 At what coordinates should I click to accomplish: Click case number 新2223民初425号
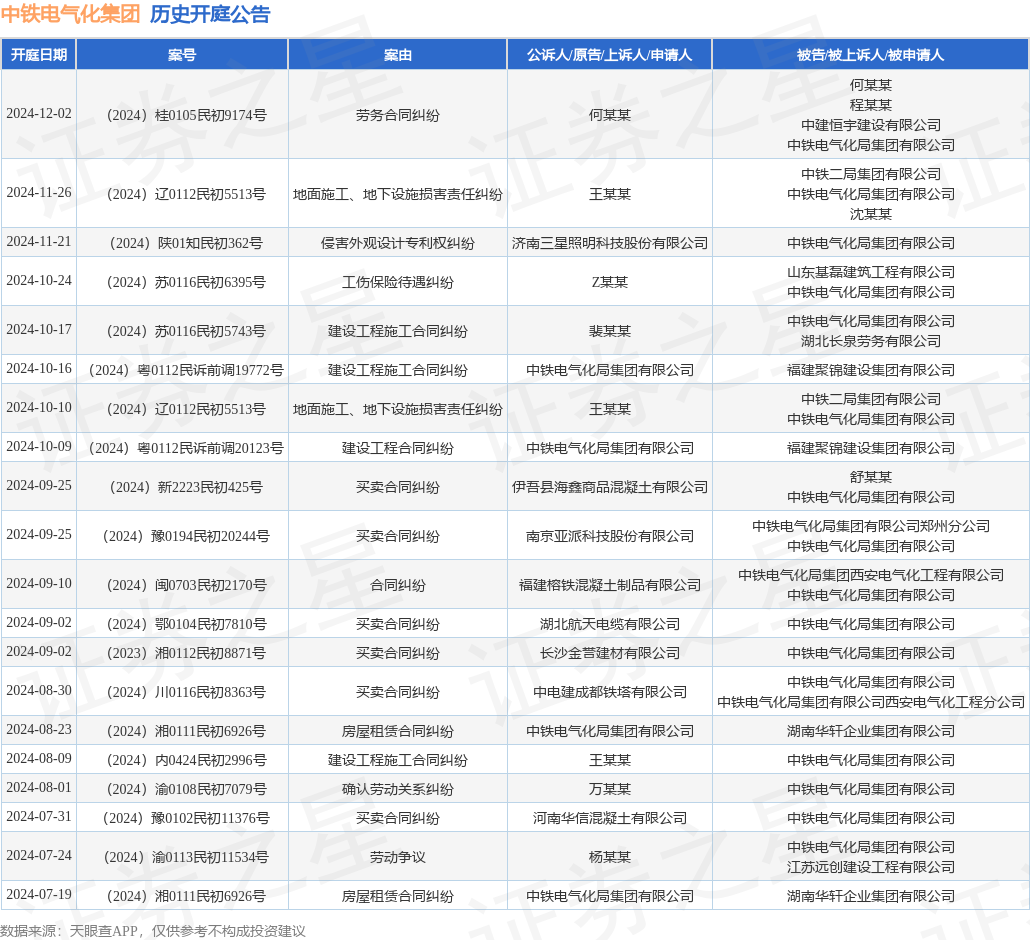coord(186,487)
